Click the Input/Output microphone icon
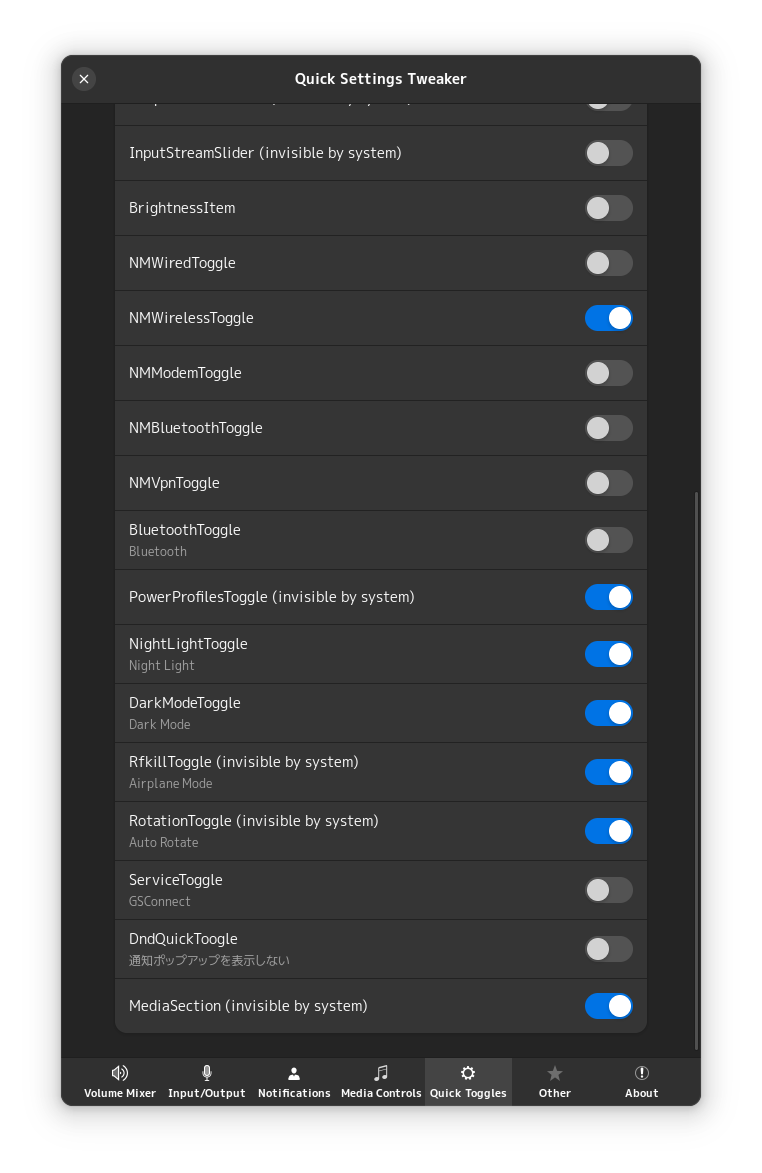The image size is (762, 1173). (207, 1073)
